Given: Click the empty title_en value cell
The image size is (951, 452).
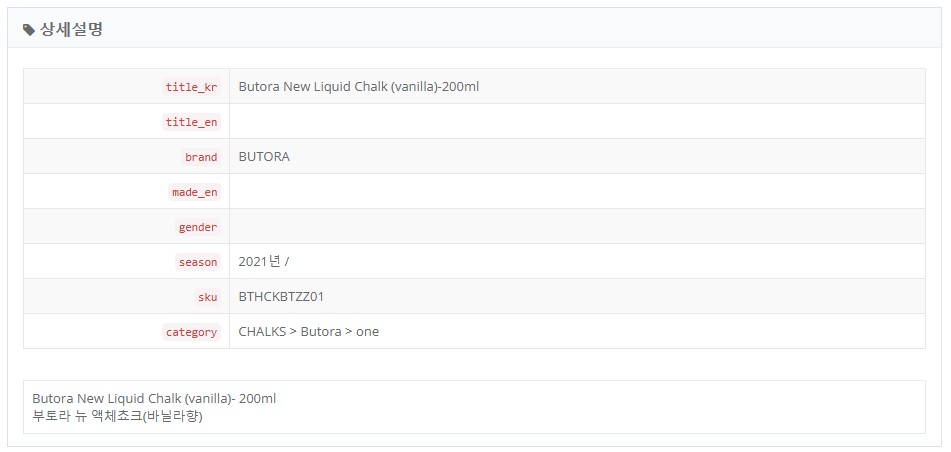Looking at the screenshot, I should click(577, 121).
